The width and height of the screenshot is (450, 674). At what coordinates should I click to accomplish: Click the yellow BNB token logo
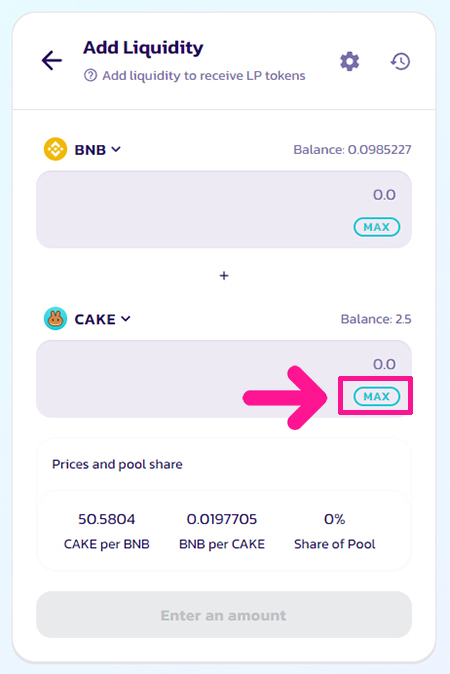coord(55,149)
